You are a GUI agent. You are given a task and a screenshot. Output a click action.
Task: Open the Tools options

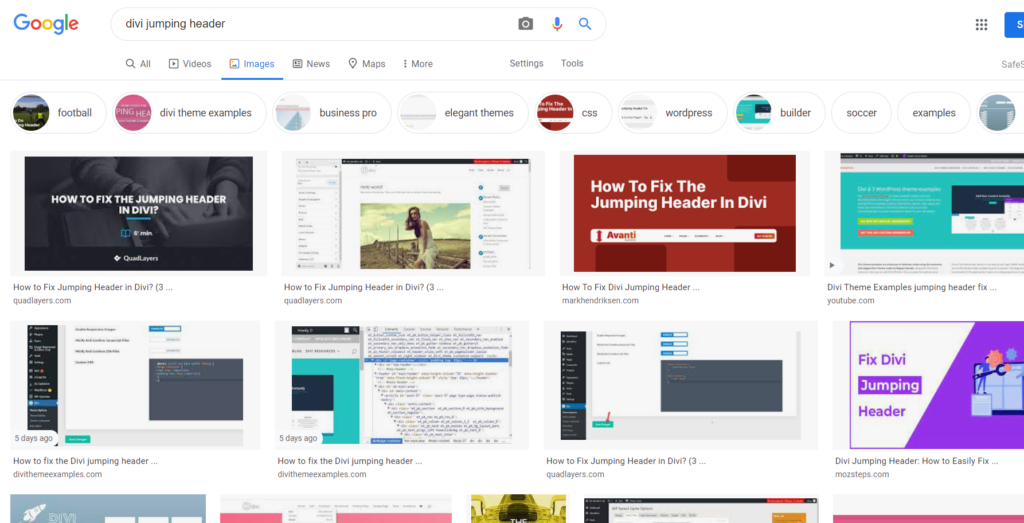point(572,63)
